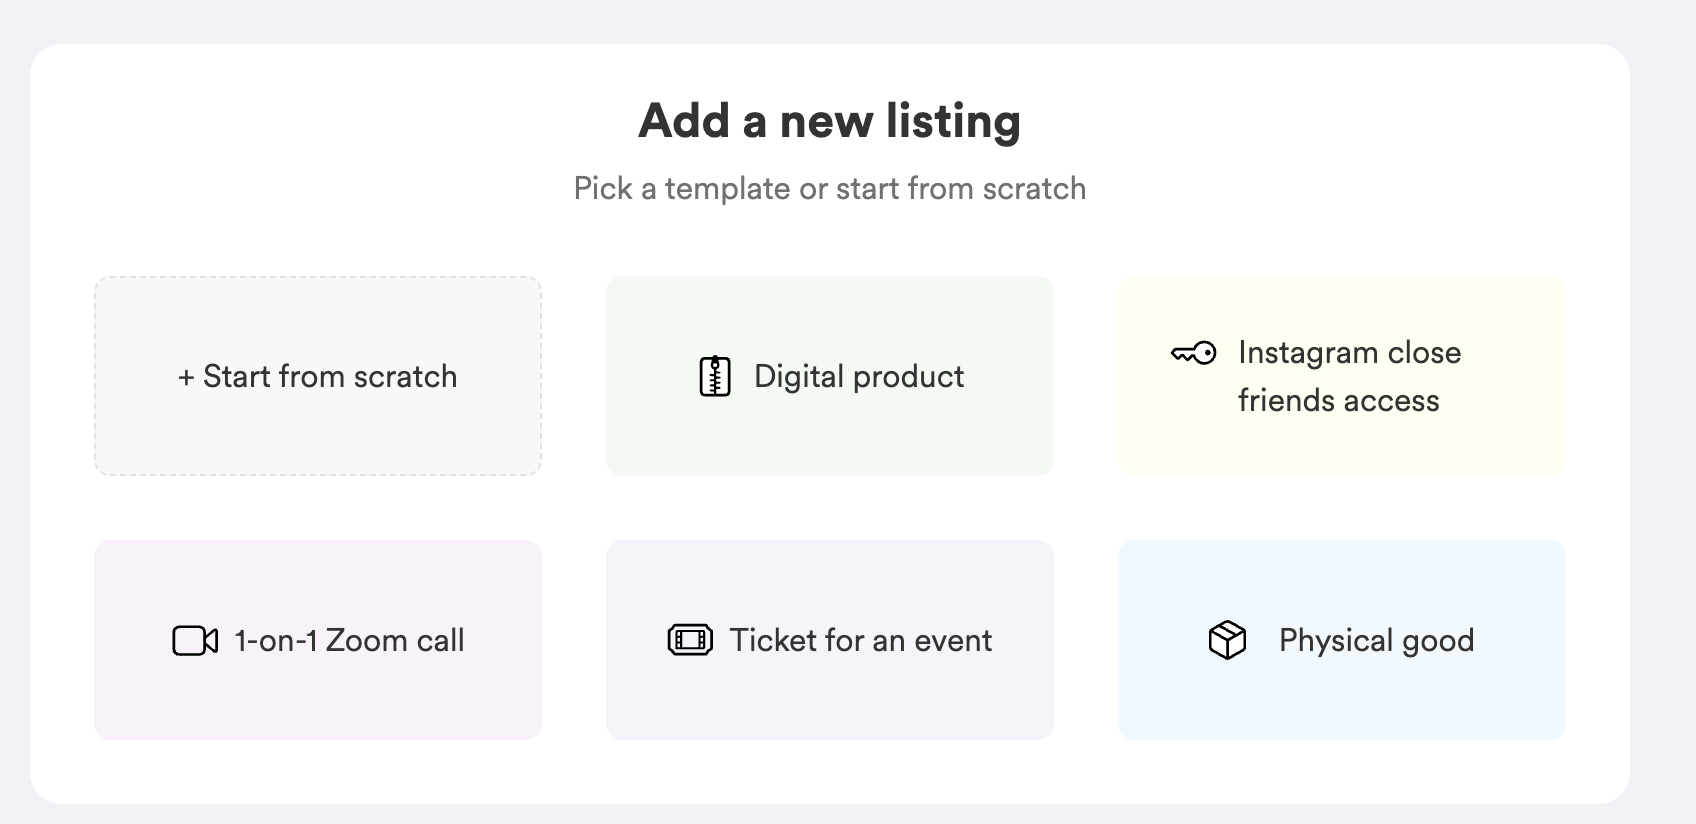Choose the "Digital product" label

coord(859,377)
